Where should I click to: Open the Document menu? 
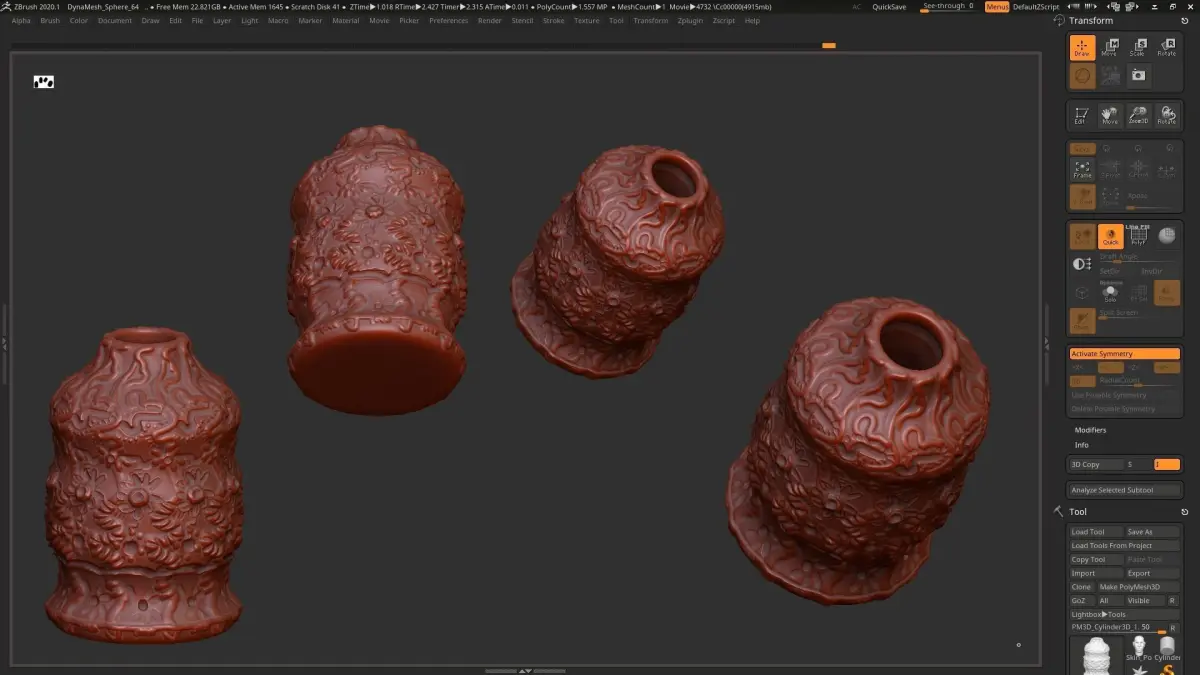[x=115, y=20]
